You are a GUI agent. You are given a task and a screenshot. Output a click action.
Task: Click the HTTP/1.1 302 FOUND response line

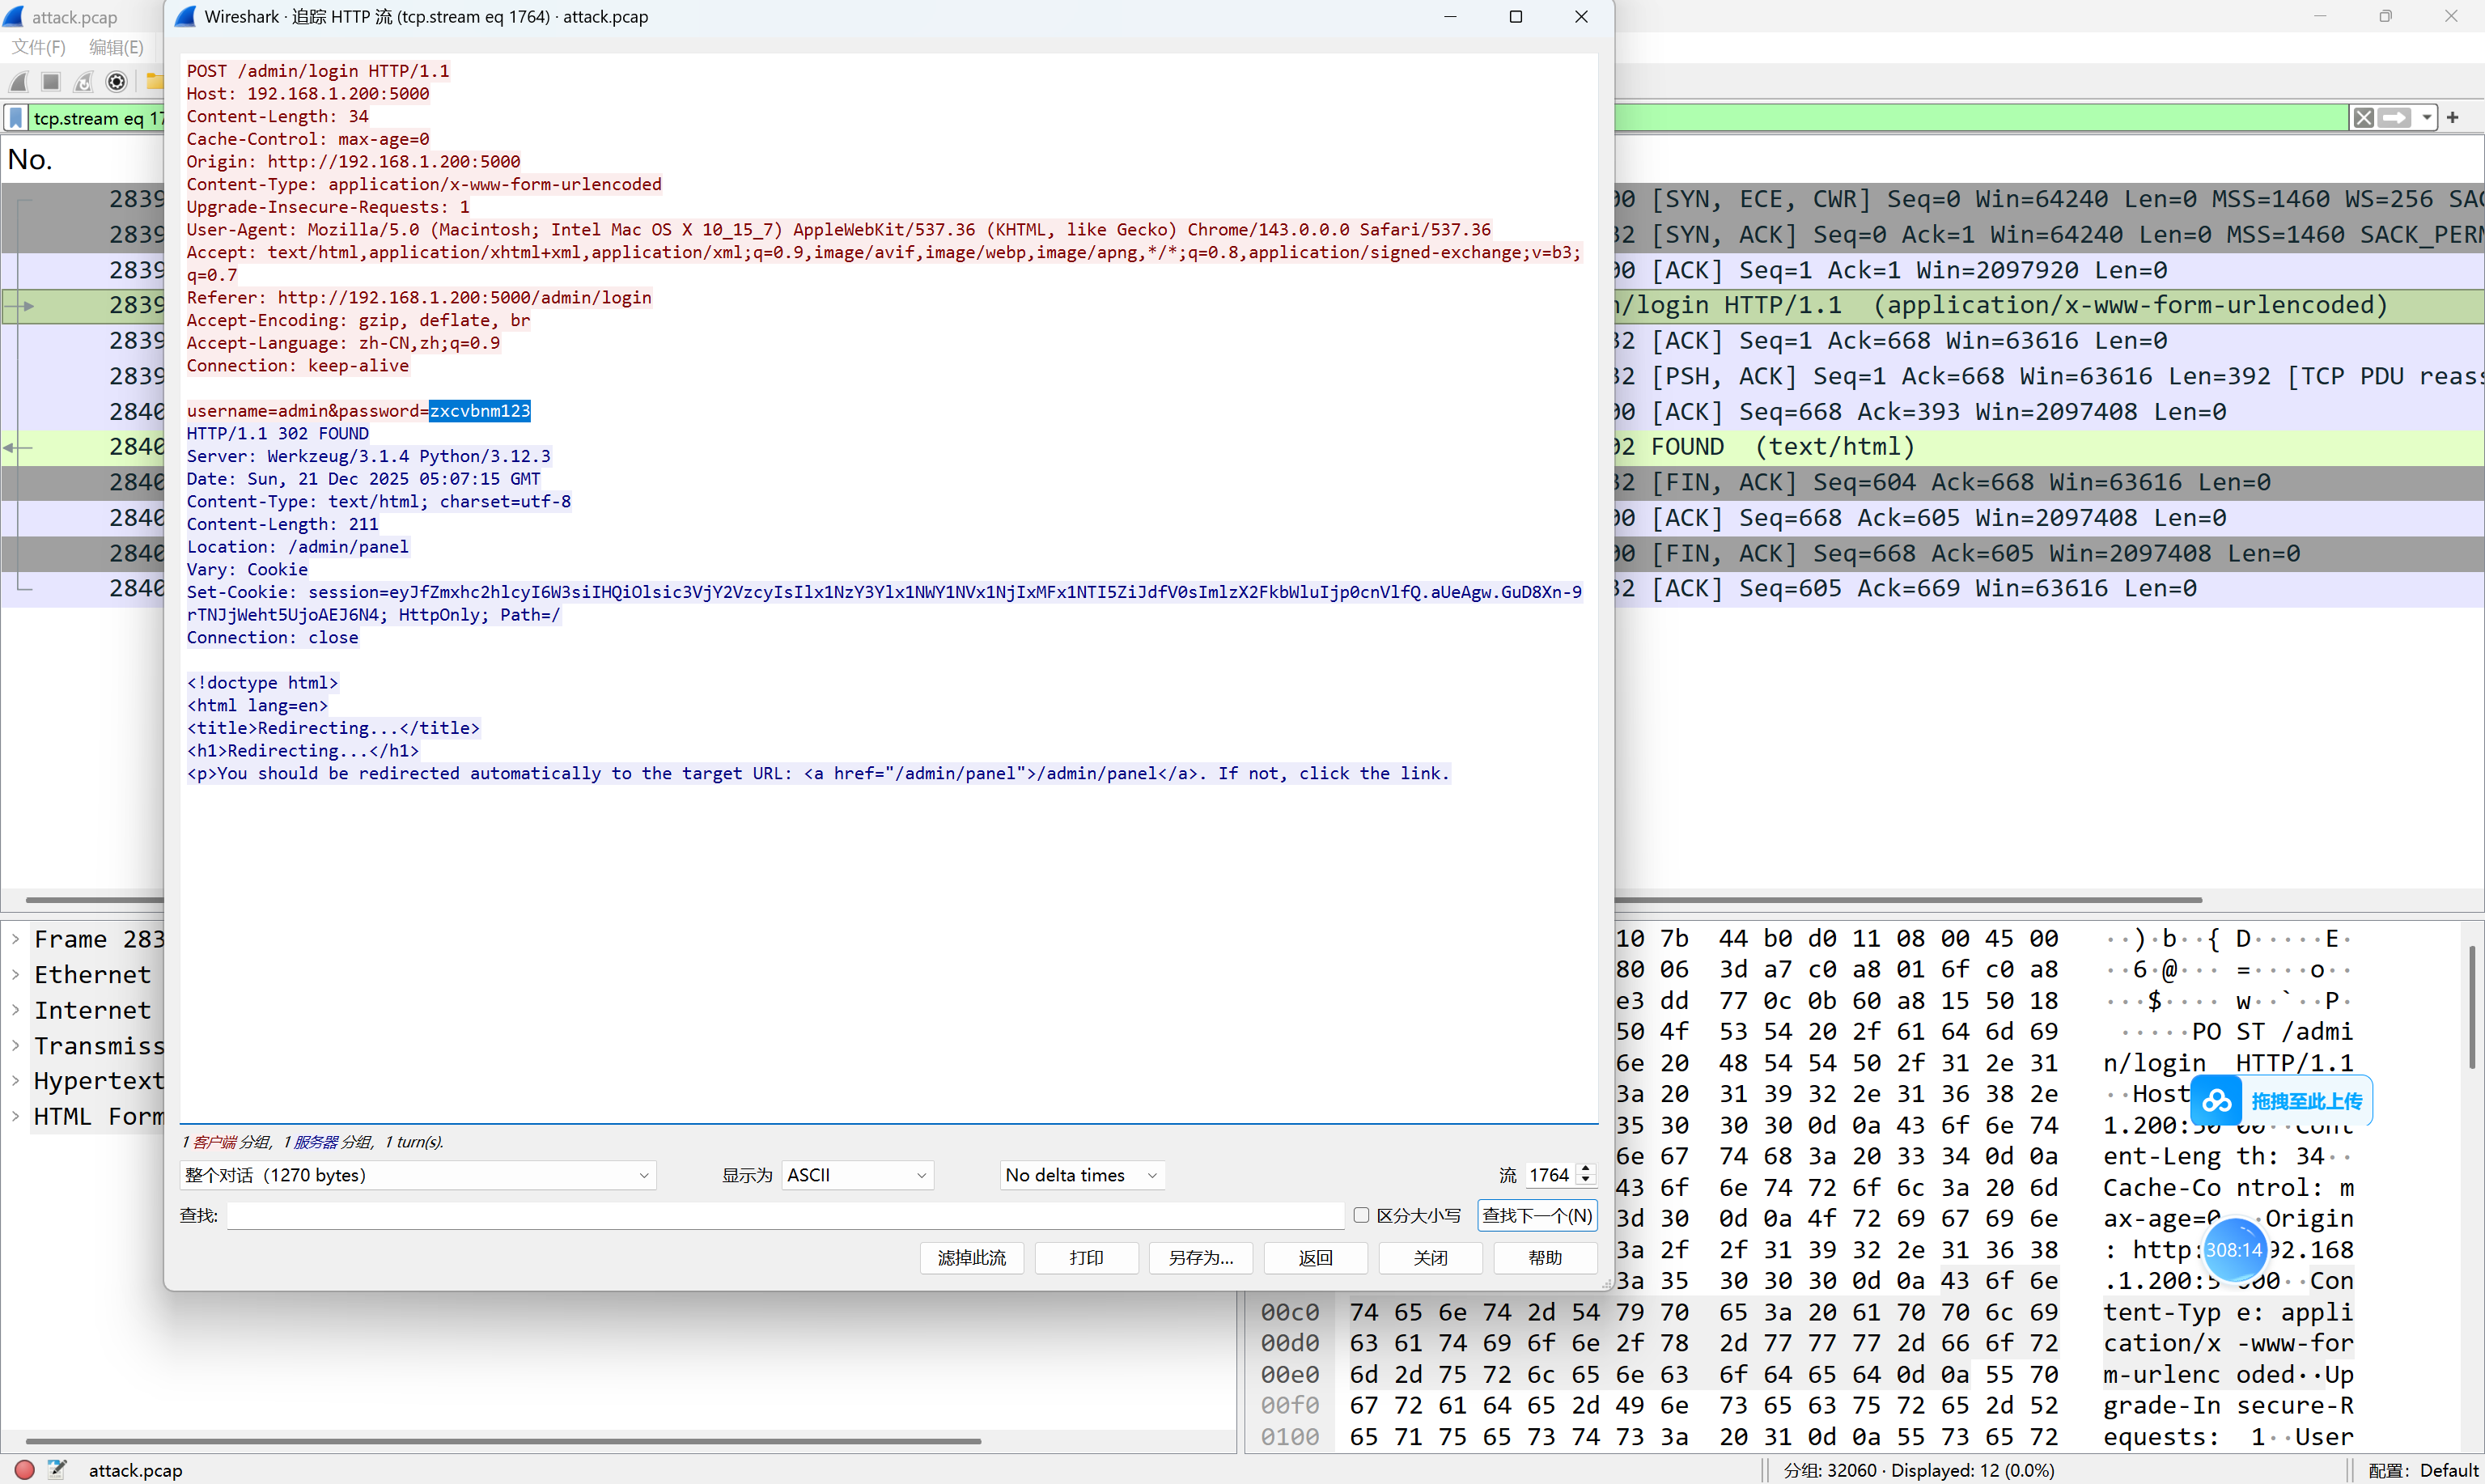click(x=278, y=433)
